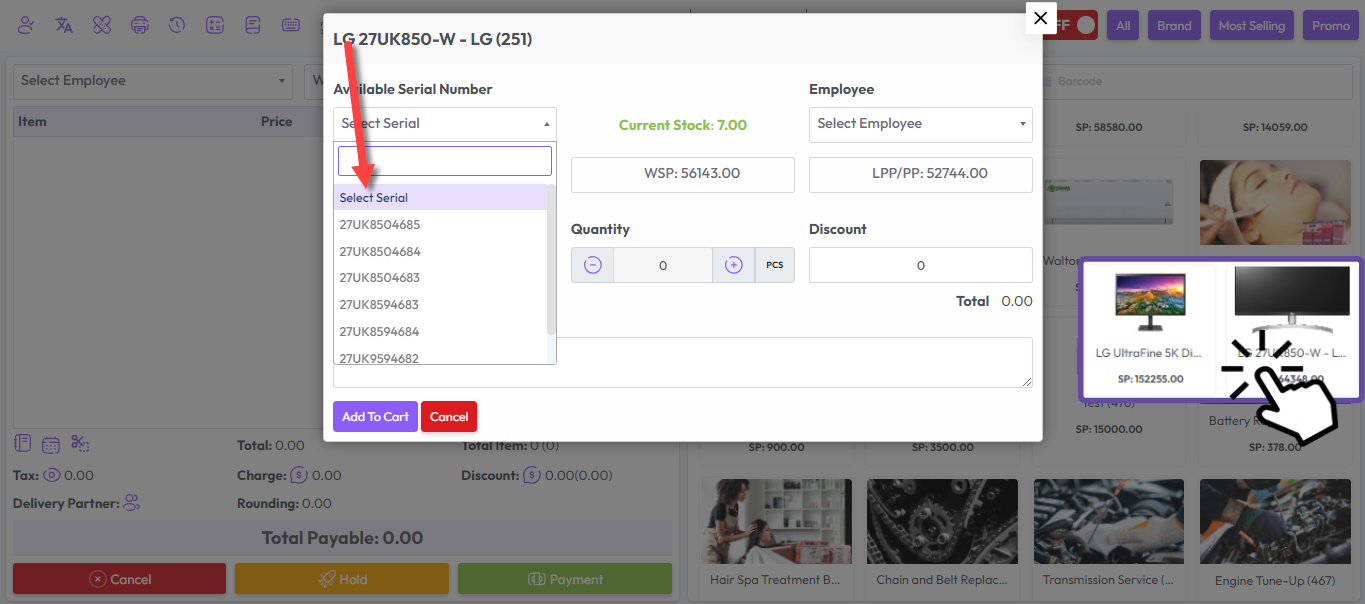Choose serial number 27UK9594682
Image resolution: width=1365 pixels, height=604 pixels.
pyautogui.click(x=440, y=355)
